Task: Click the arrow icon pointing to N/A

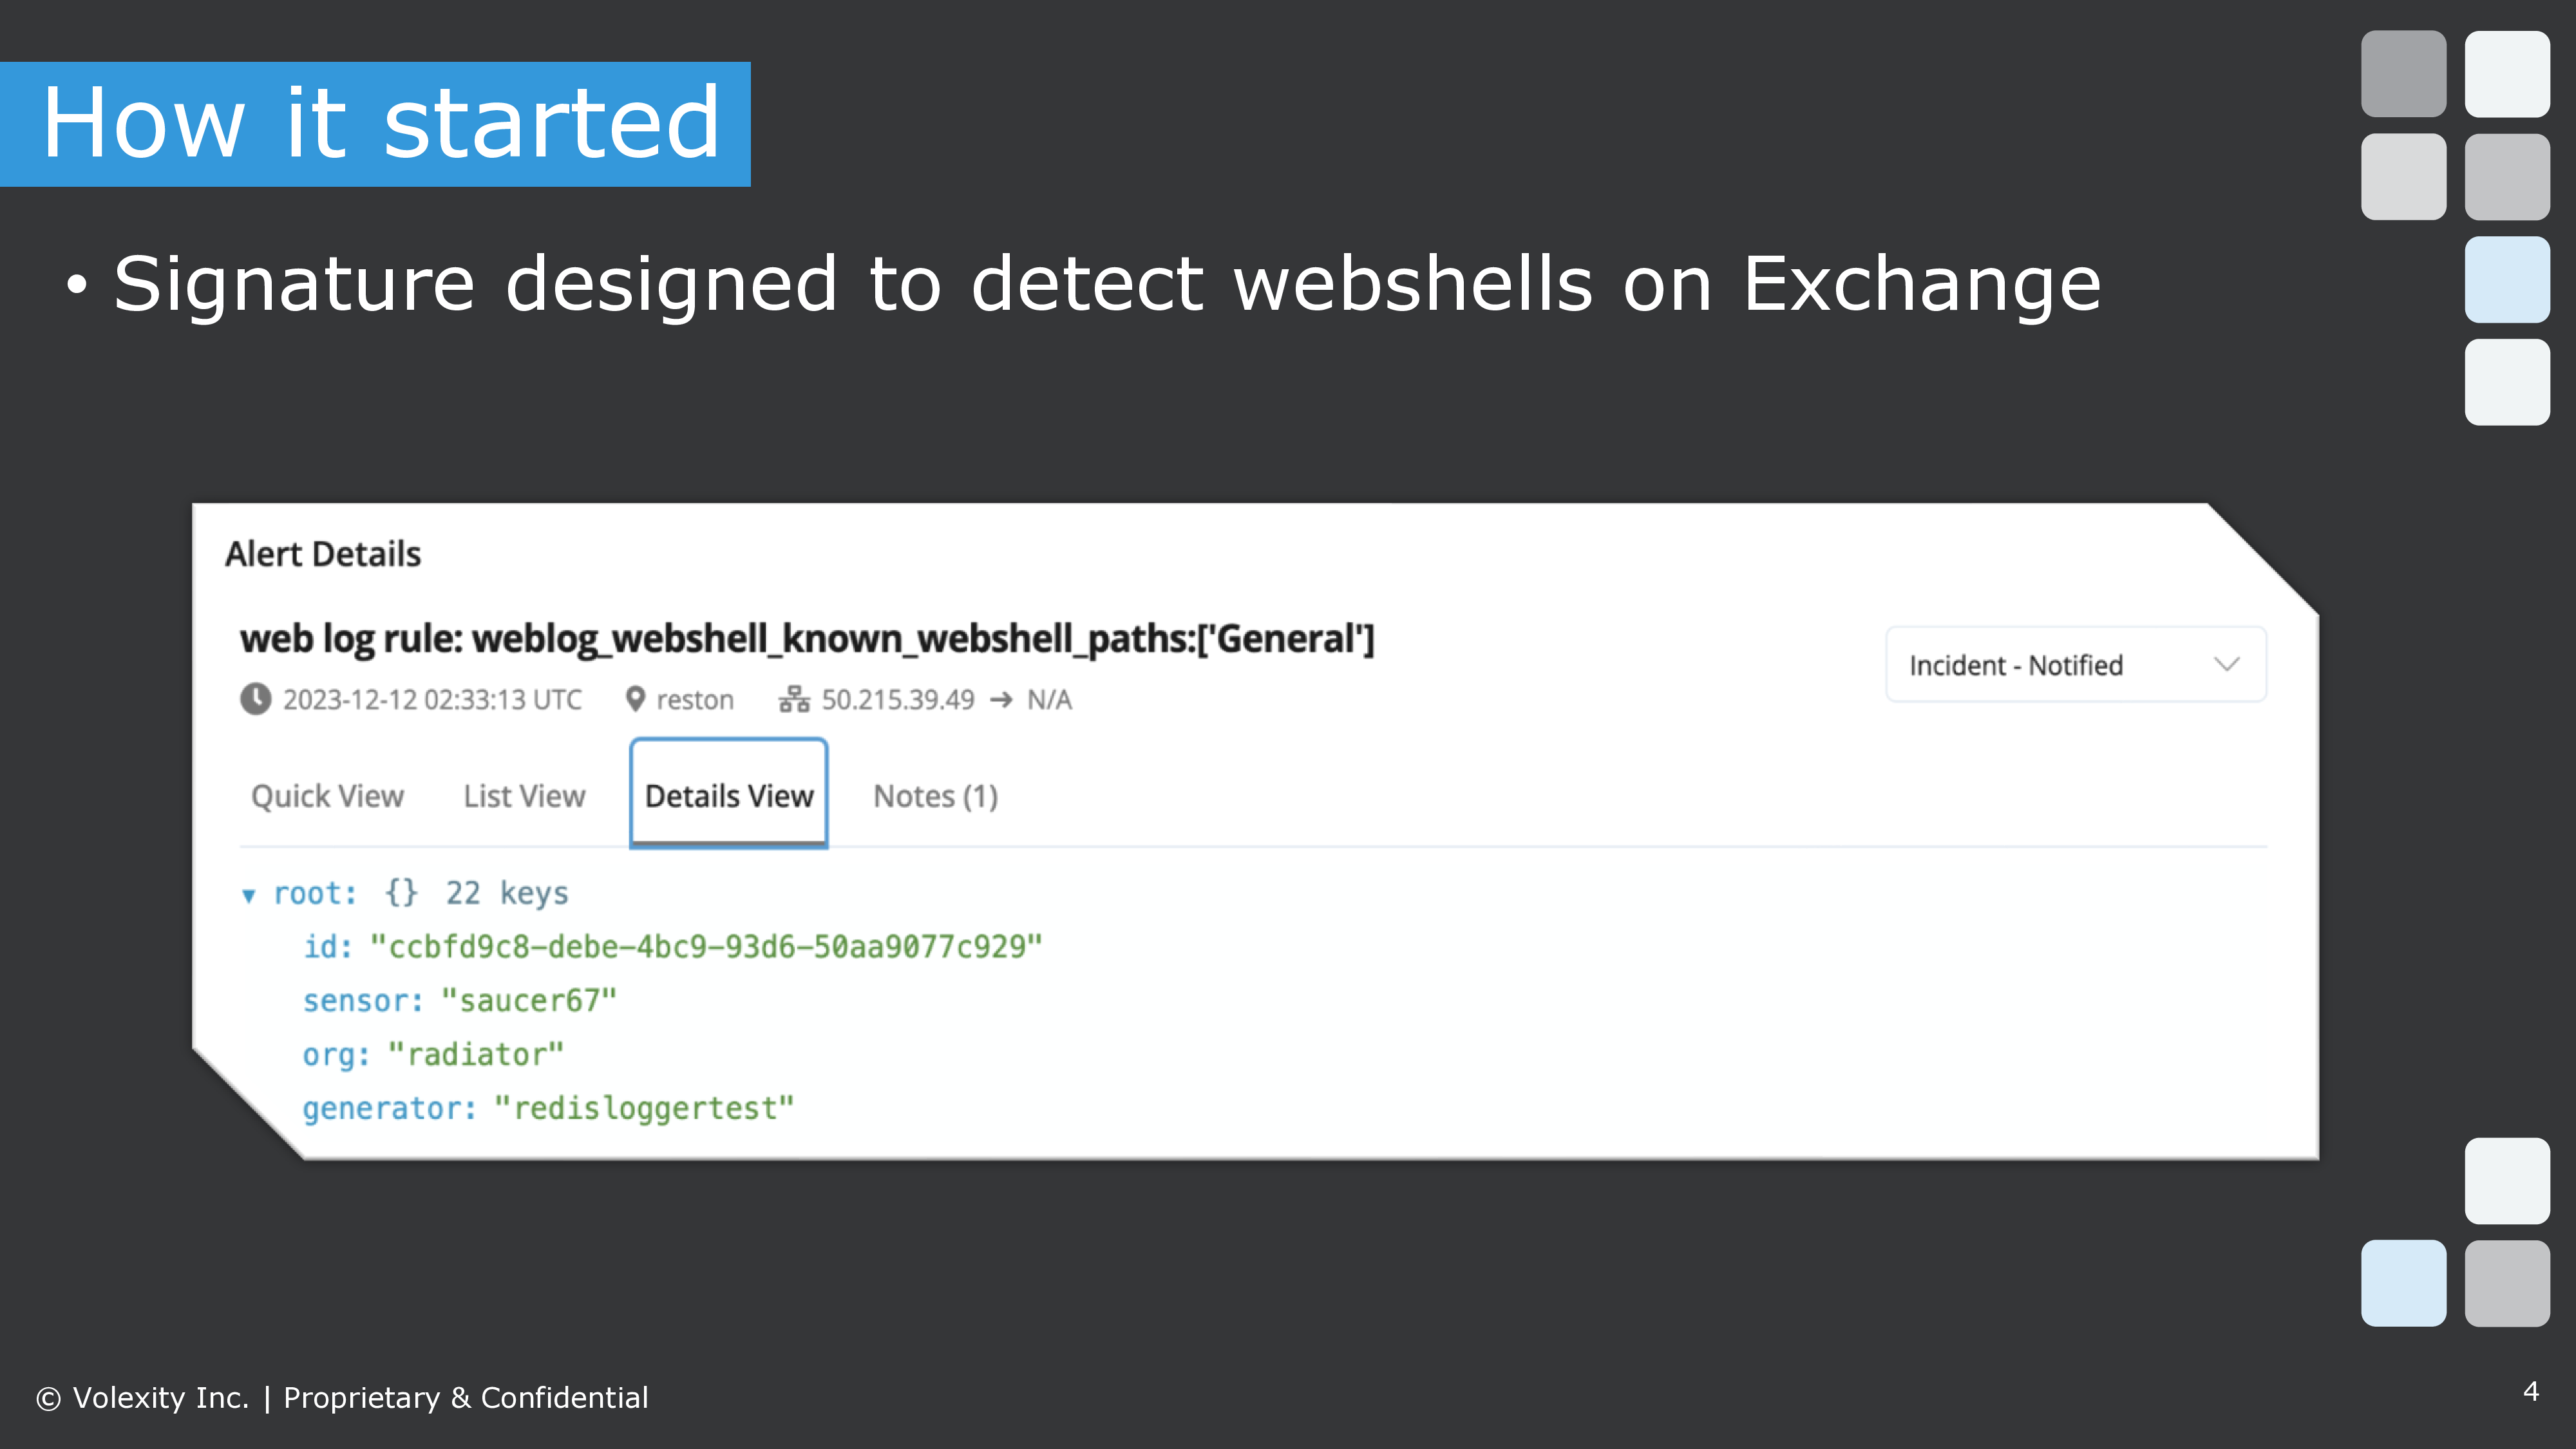Action: [1001, 700]
